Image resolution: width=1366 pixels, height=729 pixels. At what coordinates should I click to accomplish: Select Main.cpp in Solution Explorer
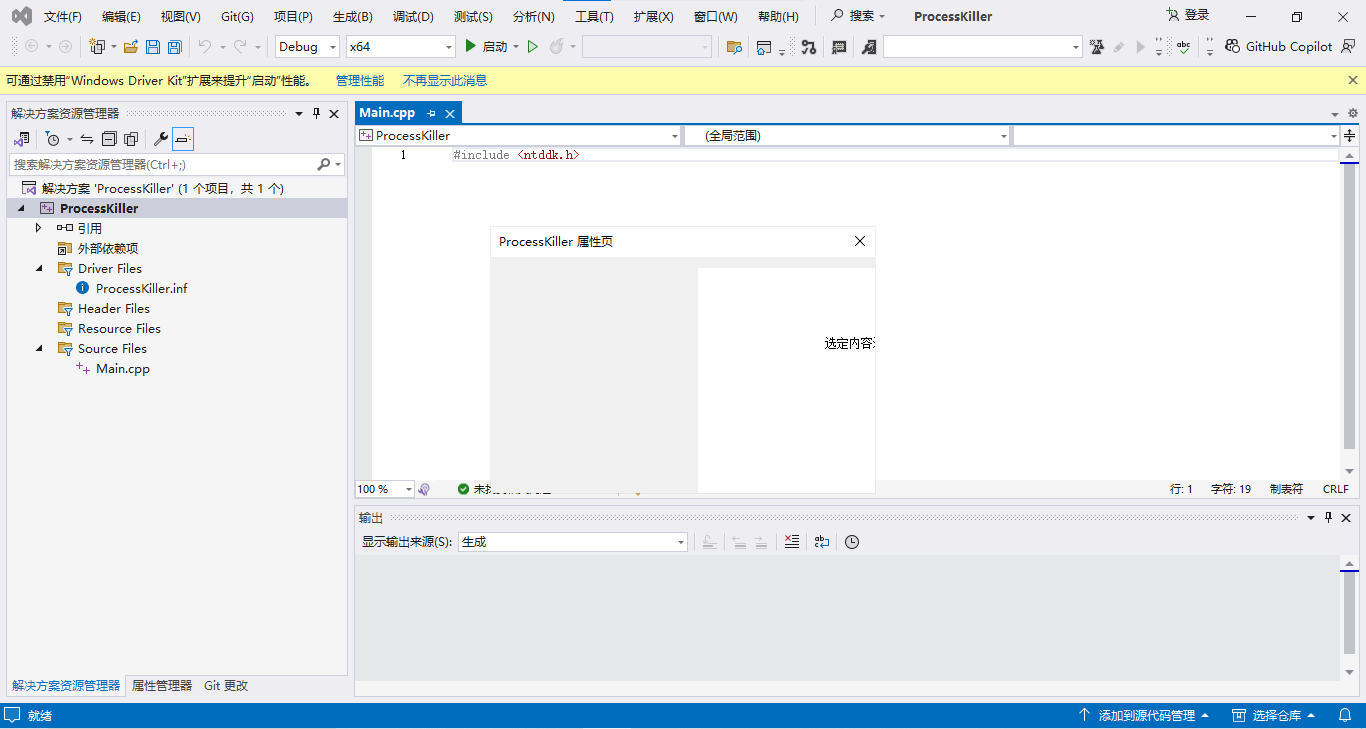[123, 369]
